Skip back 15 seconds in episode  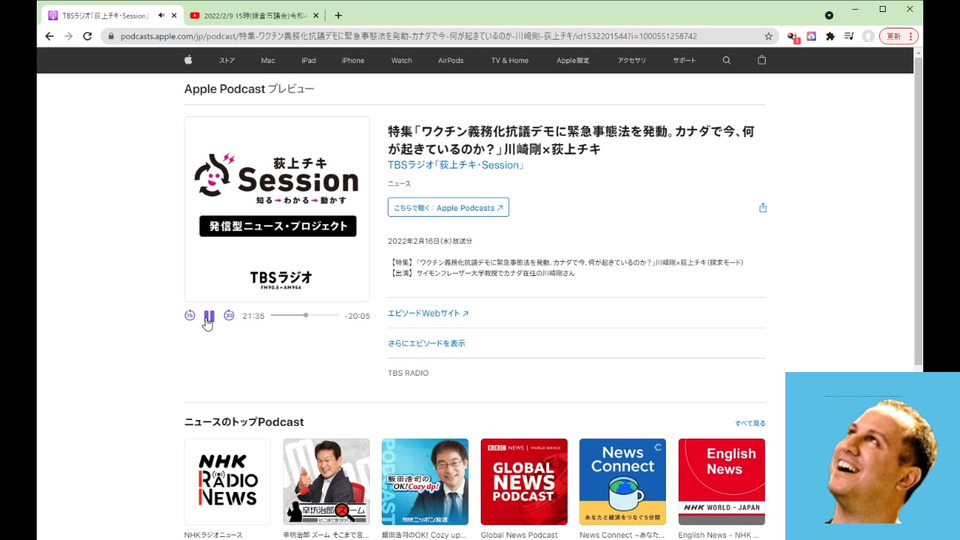[x=190, y=315]
